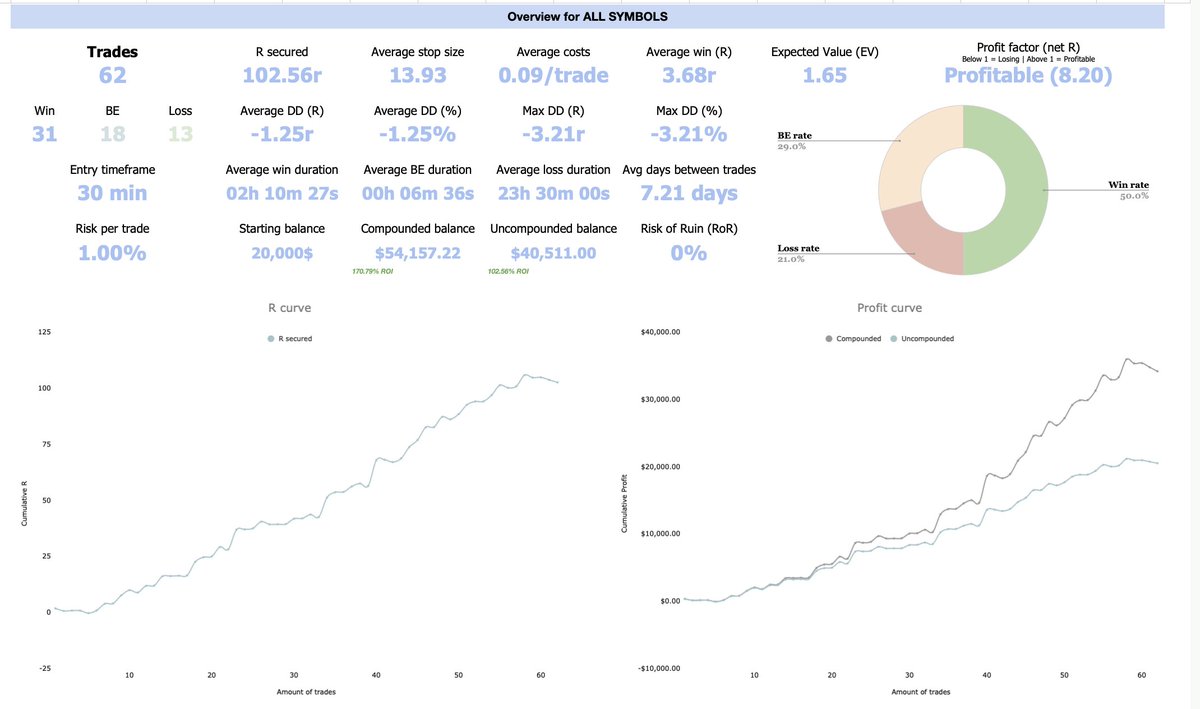Viewport: 1200px width, 709px height.
Task: Select the -3.21r max drawdown value
Action: pyautogui.click(x=553, y=133)
